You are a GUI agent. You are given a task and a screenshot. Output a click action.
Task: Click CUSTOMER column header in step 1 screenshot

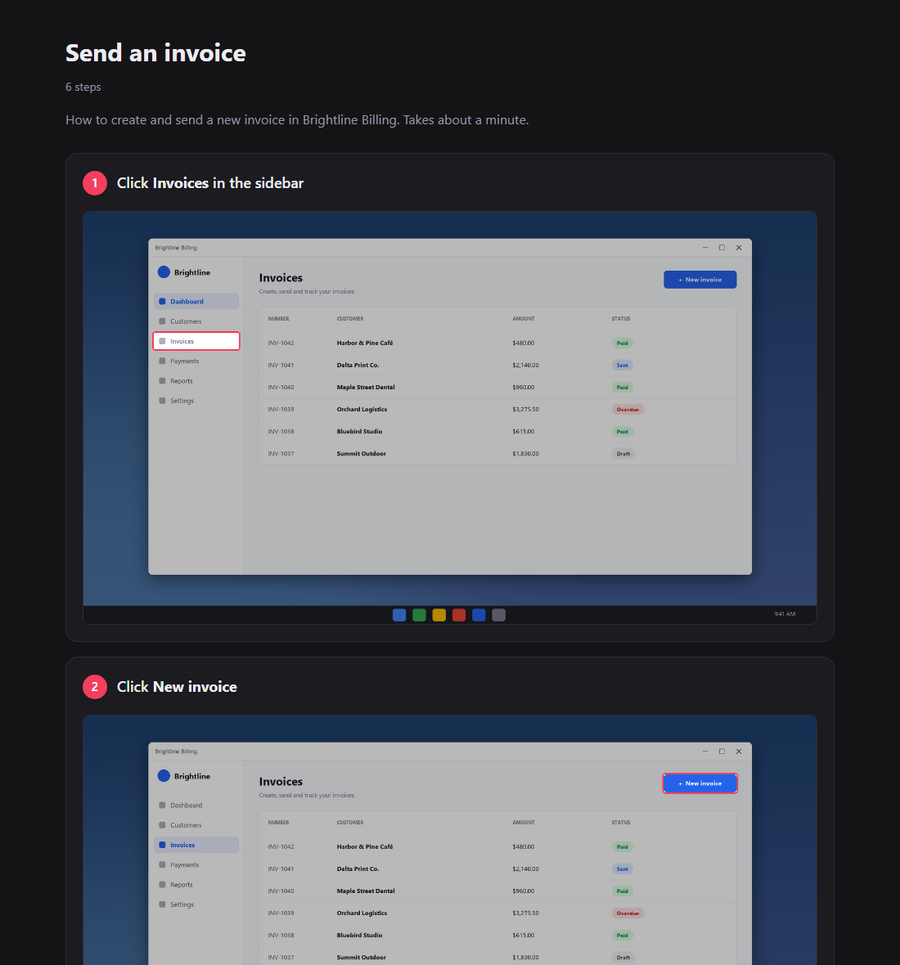tap(350, 319)
